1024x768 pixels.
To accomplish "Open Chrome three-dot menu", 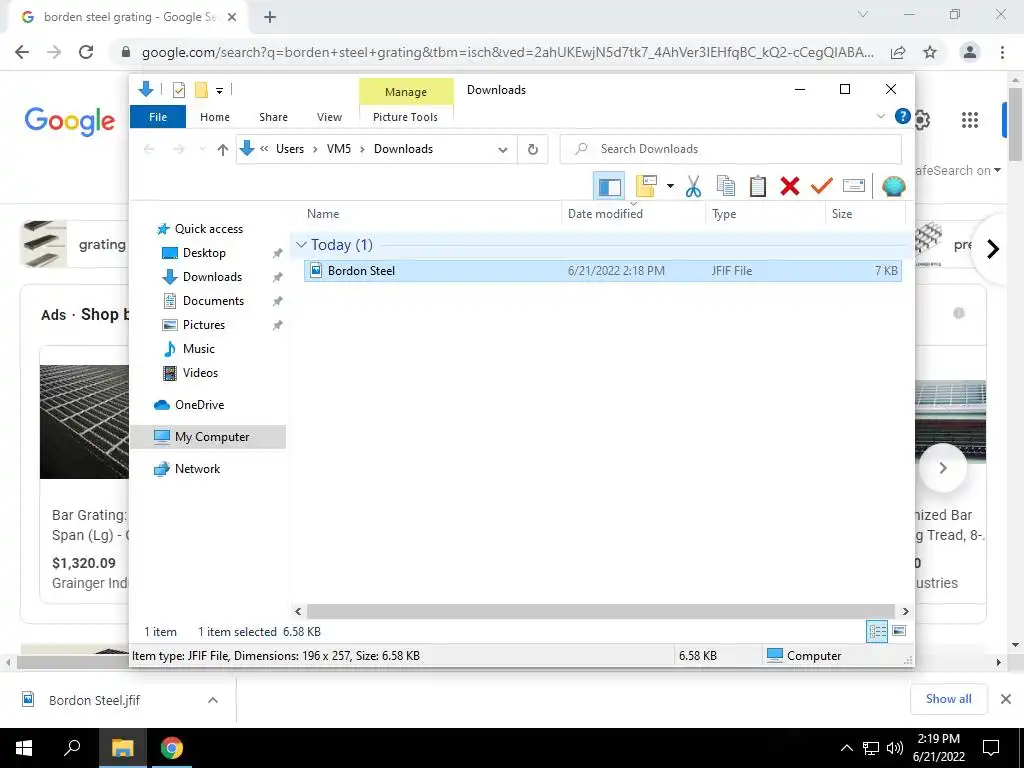I will pos(1002,52).
